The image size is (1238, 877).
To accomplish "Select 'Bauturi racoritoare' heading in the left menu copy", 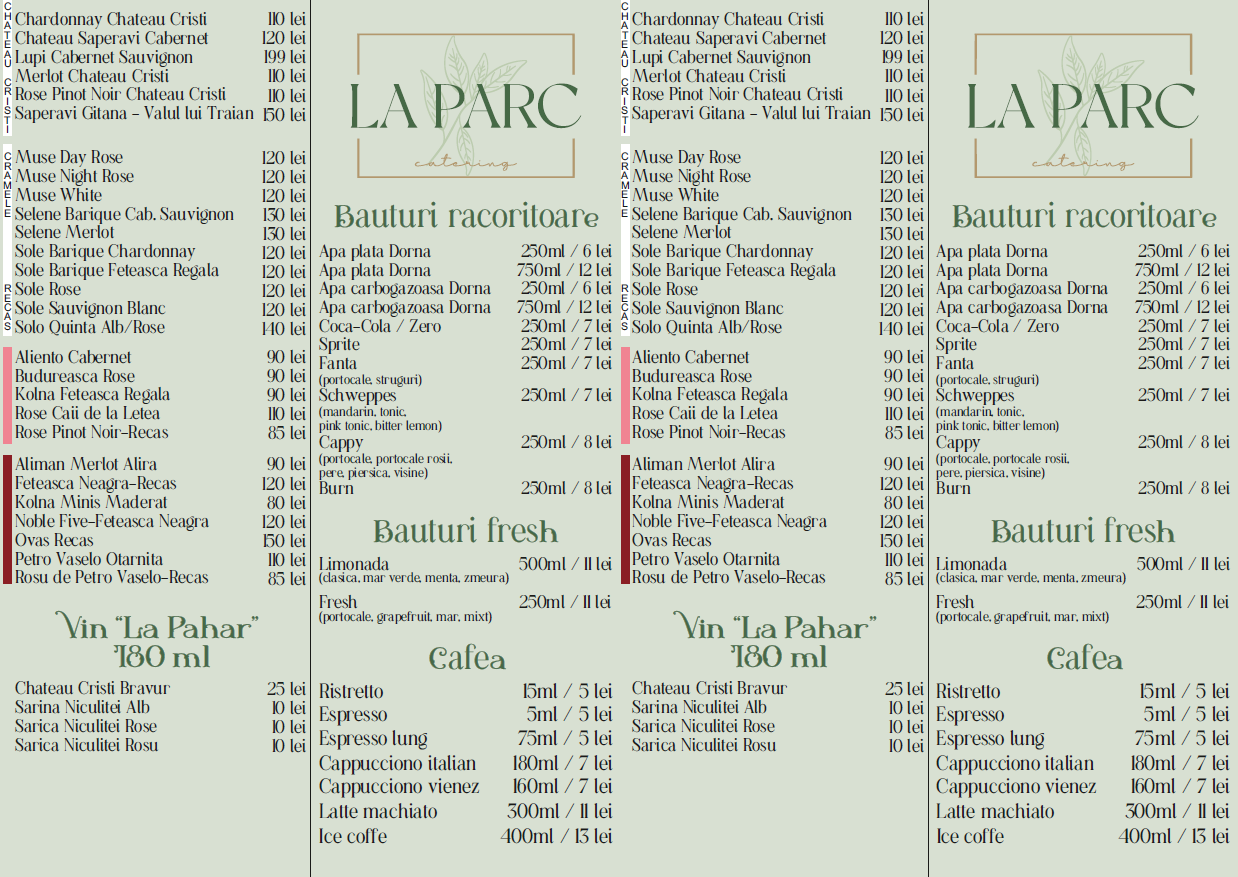I will [466, 217].
